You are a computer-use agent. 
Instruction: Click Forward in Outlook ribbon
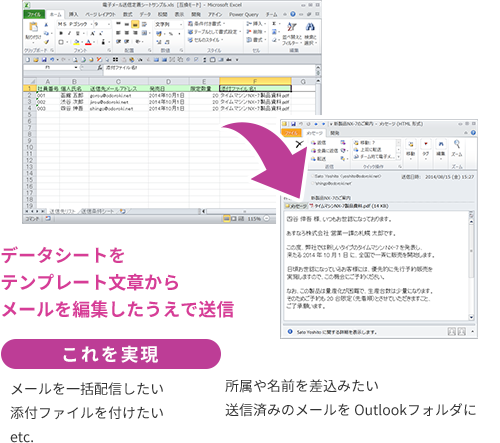318,159
